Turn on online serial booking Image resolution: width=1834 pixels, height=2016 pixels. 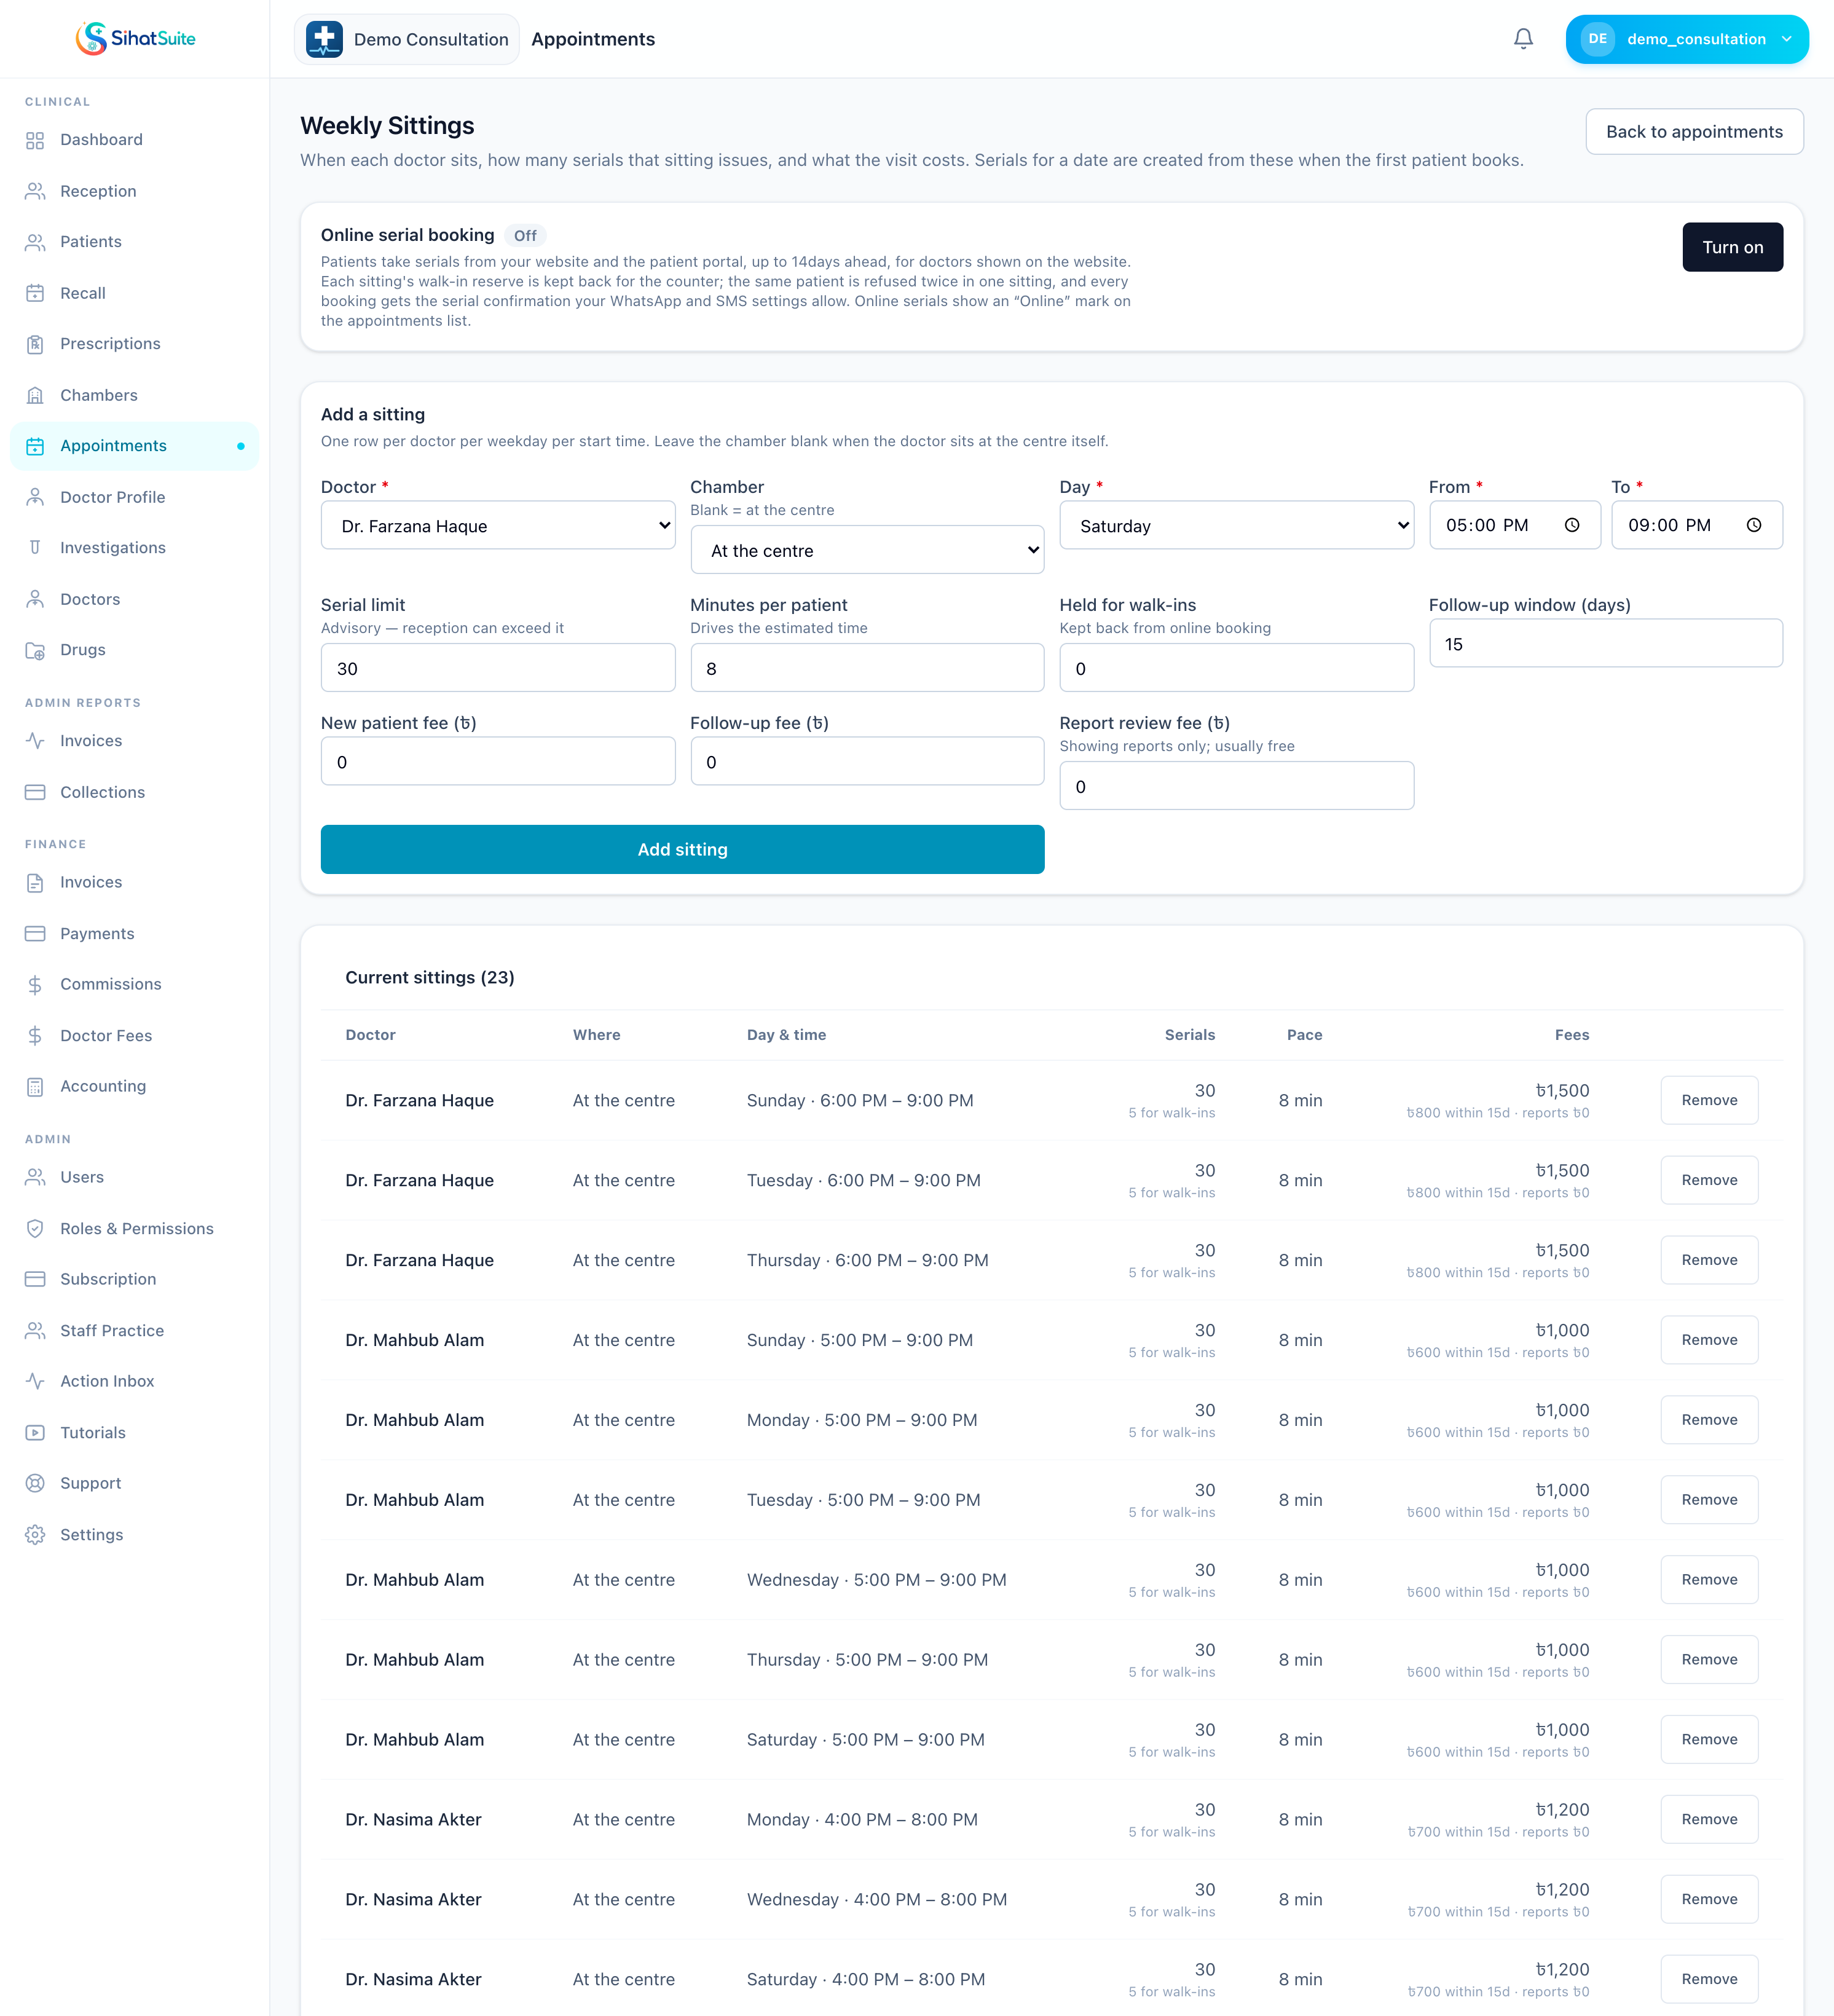click(x=1732, y=247)
